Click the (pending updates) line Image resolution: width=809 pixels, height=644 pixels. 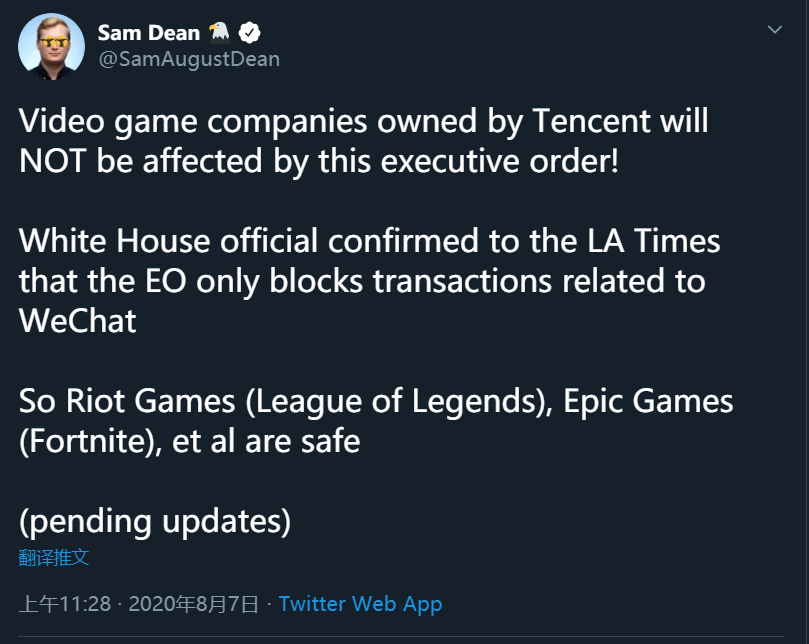click(x=155, y=520)
